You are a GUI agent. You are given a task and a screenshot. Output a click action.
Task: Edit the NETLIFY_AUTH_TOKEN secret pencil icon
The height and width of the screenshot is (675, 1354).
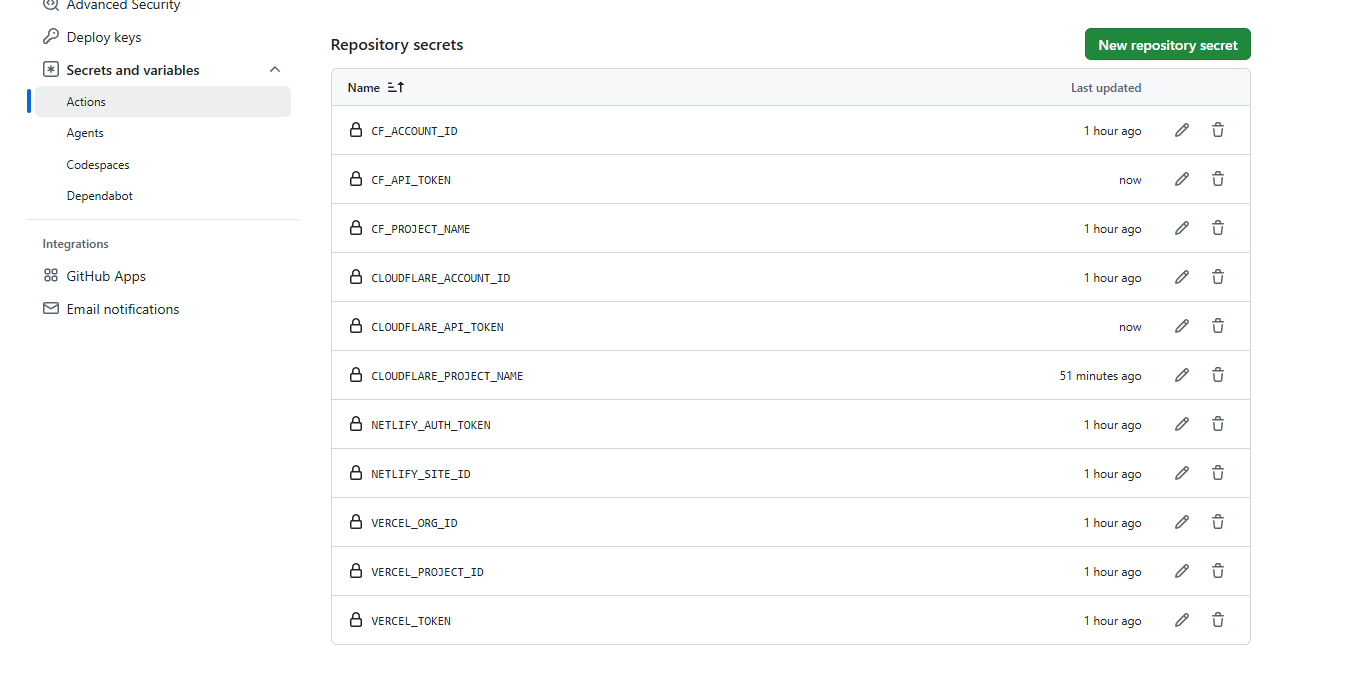1182,424
